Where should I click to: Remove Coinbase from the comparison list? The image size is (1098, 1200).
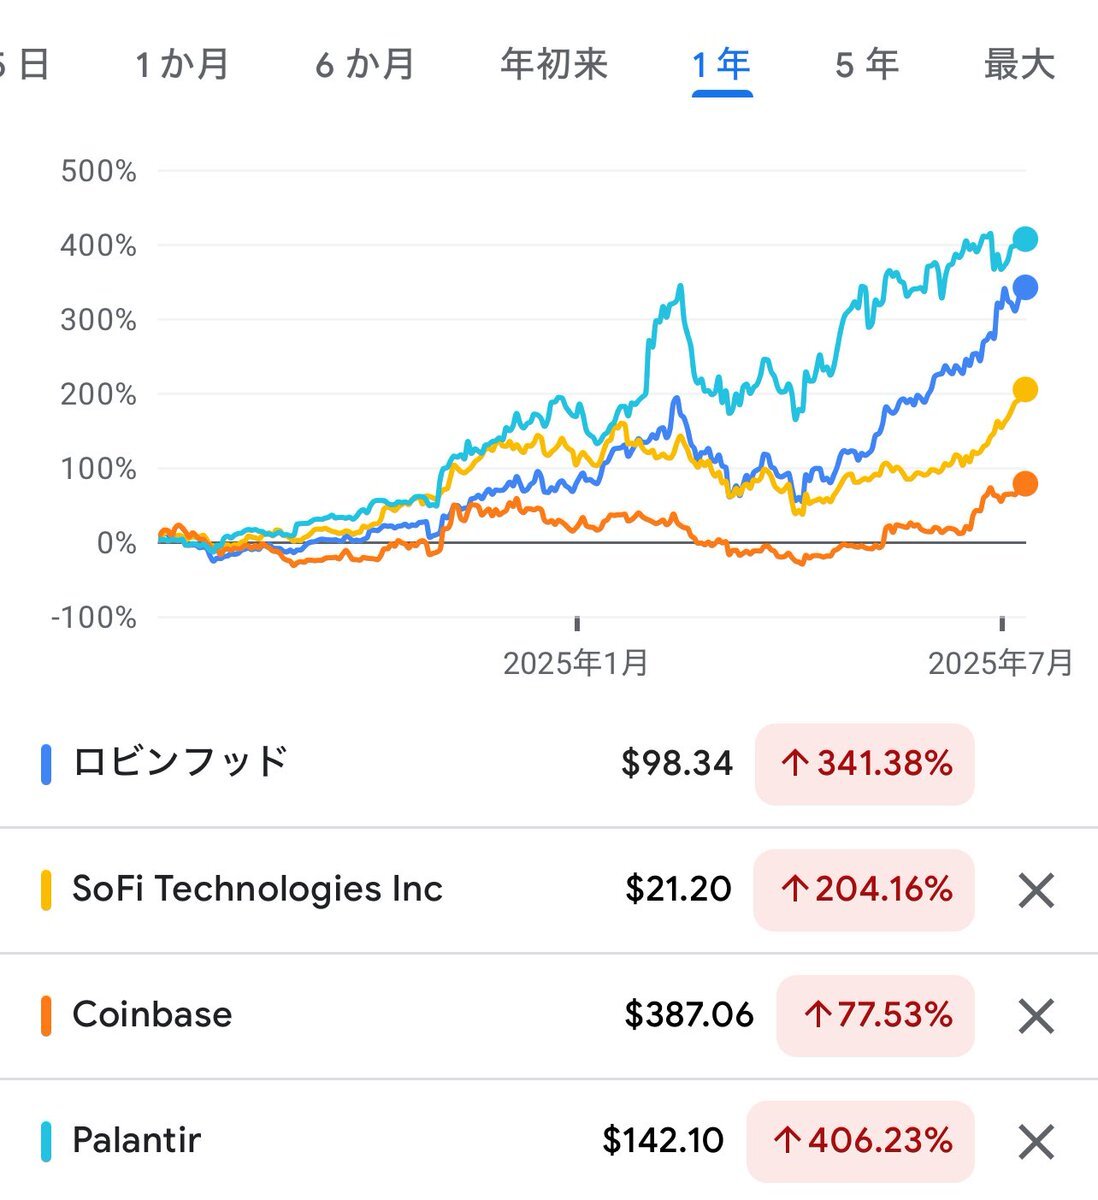point(1036,1016)
